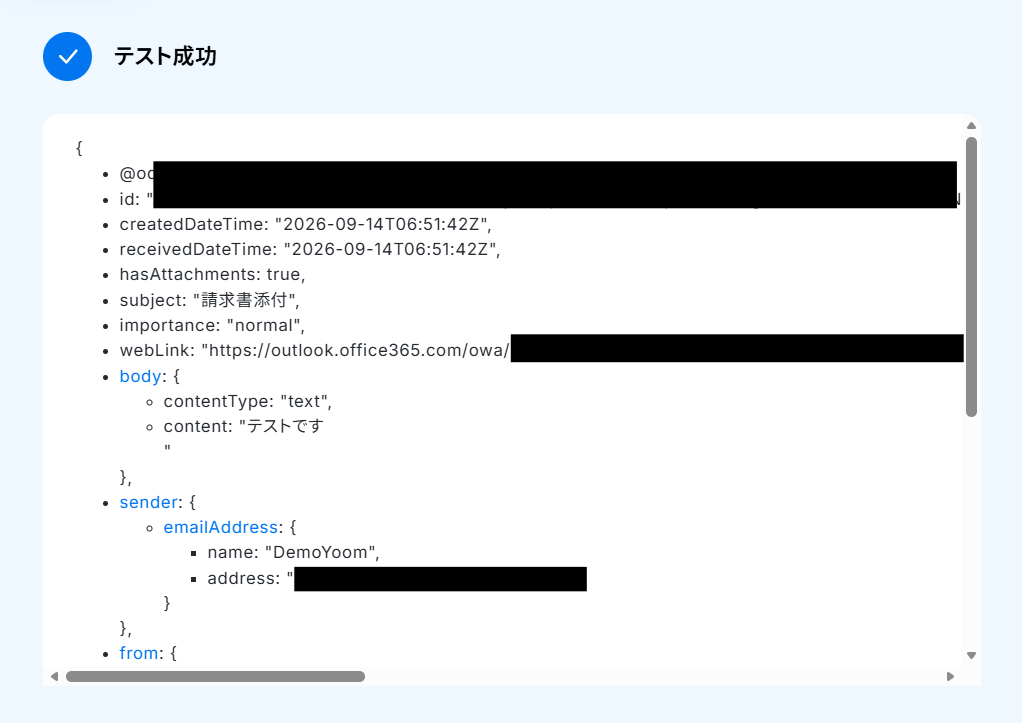Click the テスト成功 heading text

point(165,57)
